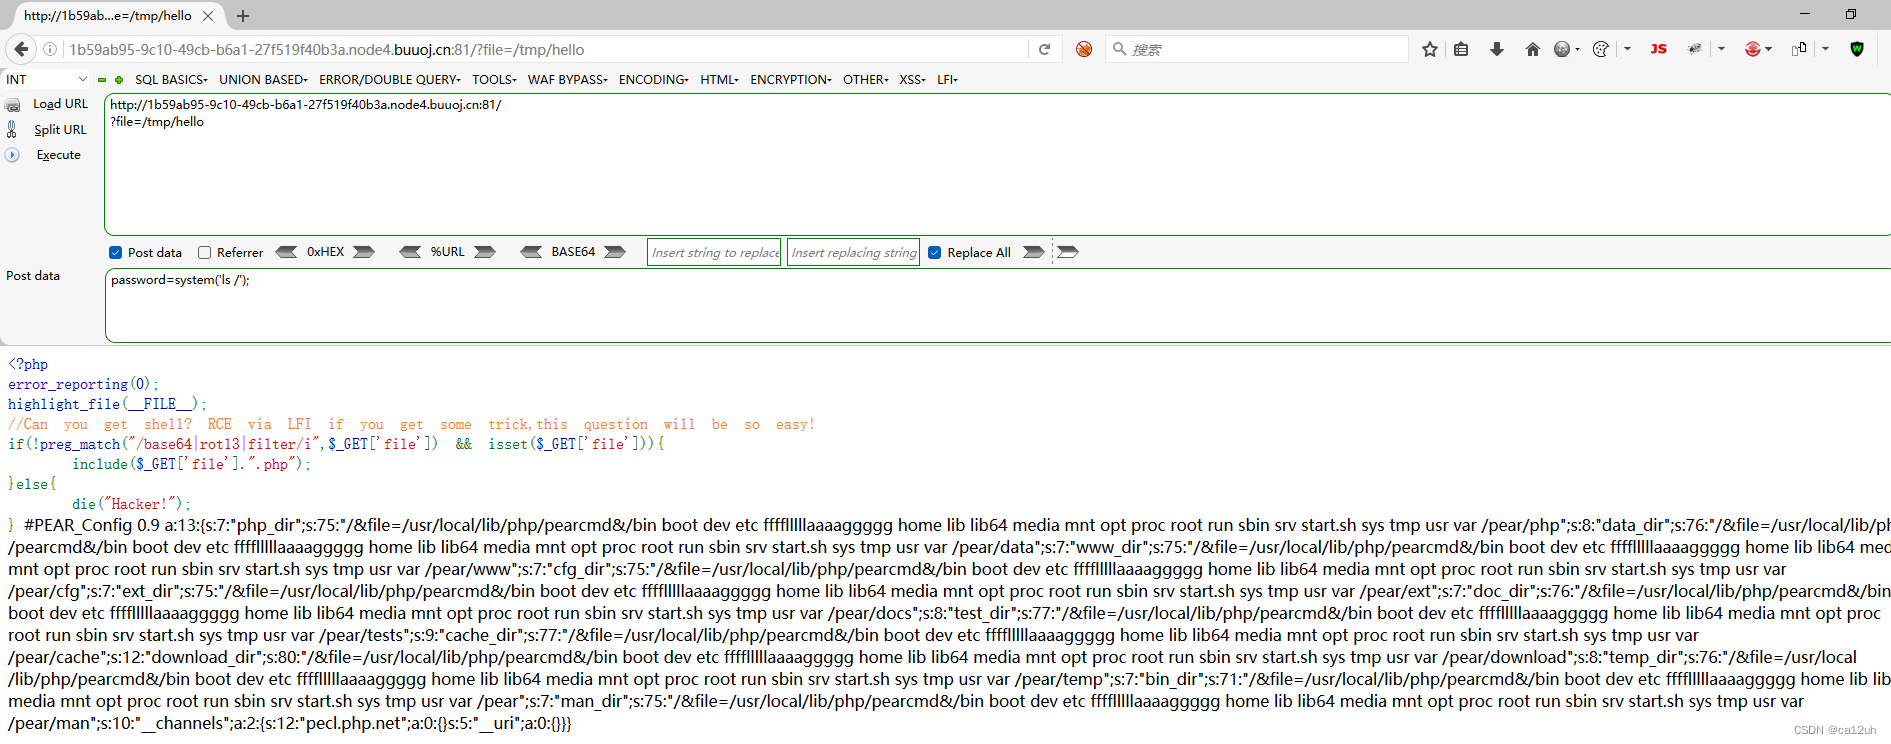Open the INT type dropdown
The height and width of the screenshot is (744, 1891).
click(x=47, y=80)
